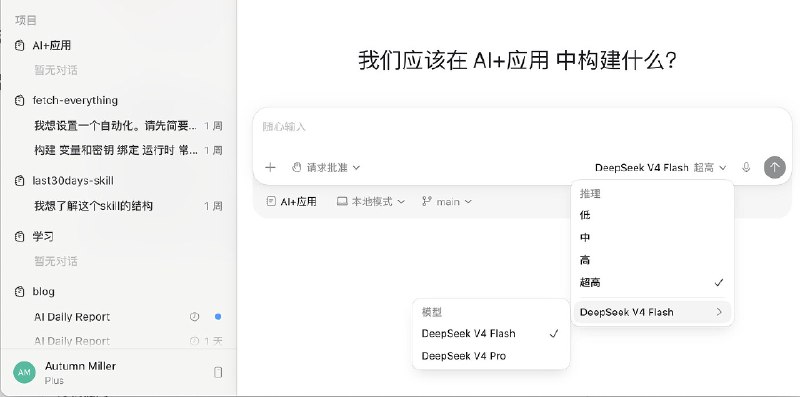Click the panel icon next to Autumn Miller
The image size is (800, 397).
pyautogui.click(x=218, y=373)
